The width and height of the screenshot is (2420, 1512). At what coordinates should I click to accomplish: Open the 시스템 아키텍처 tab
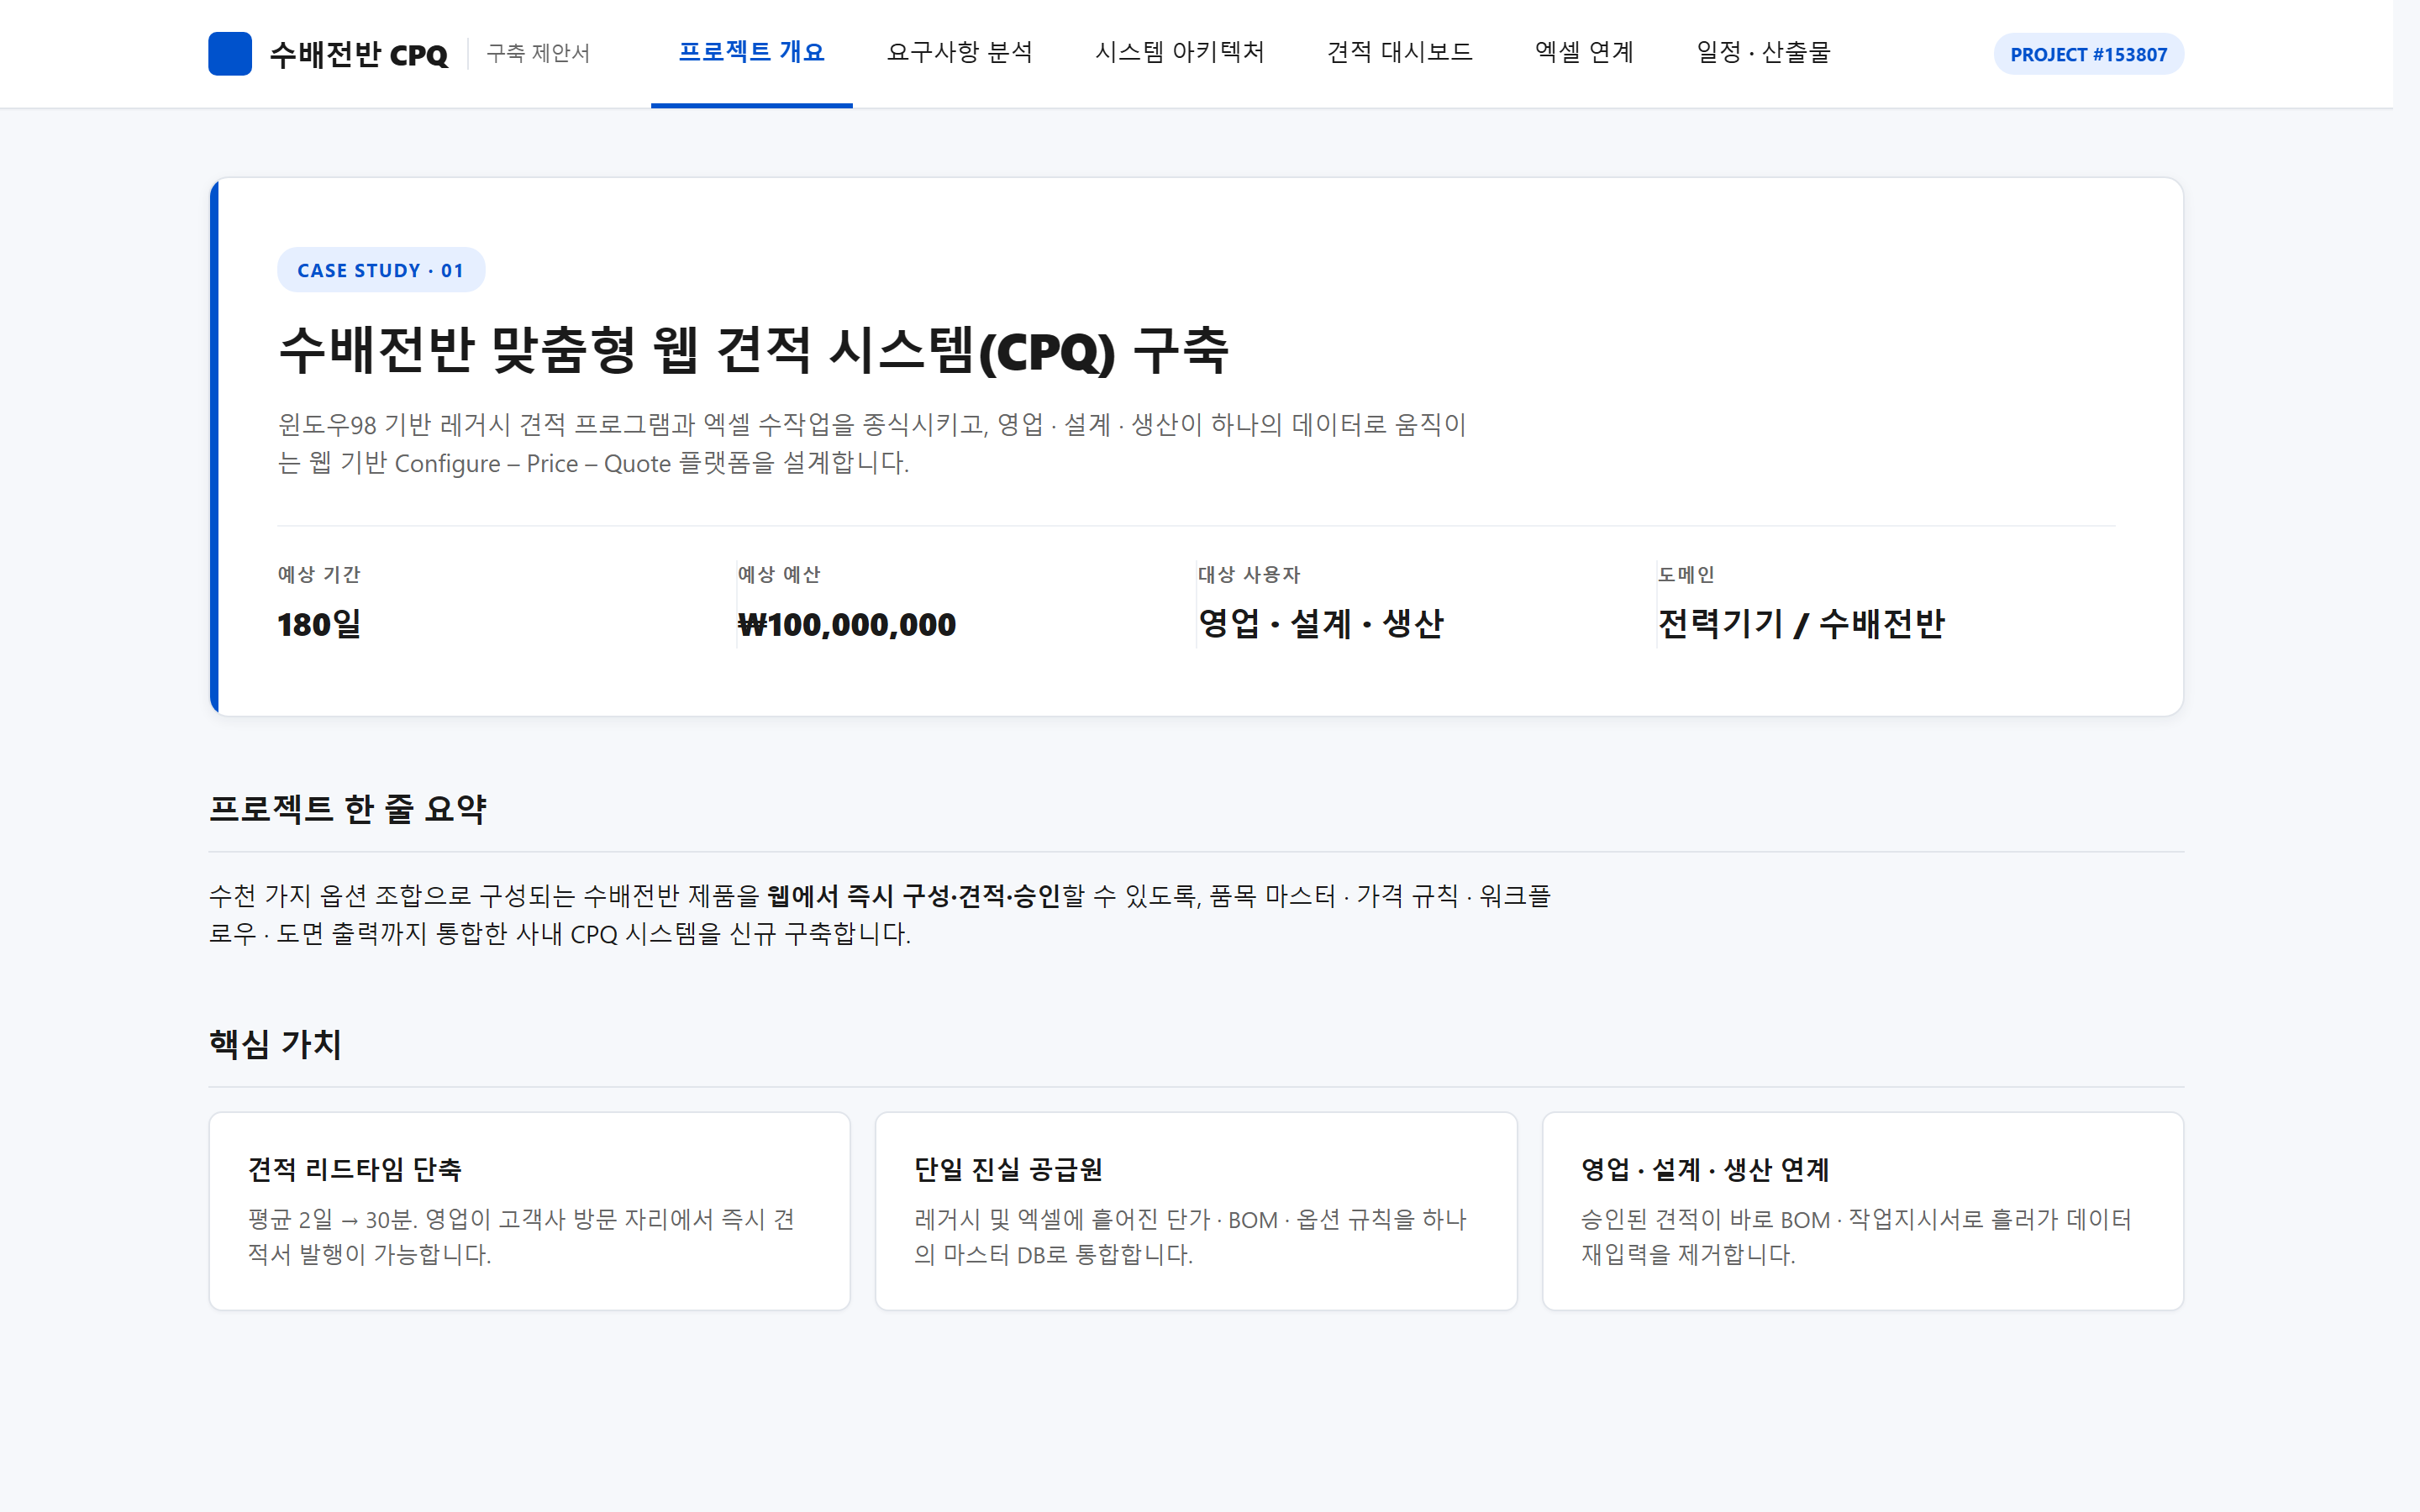1179,52
